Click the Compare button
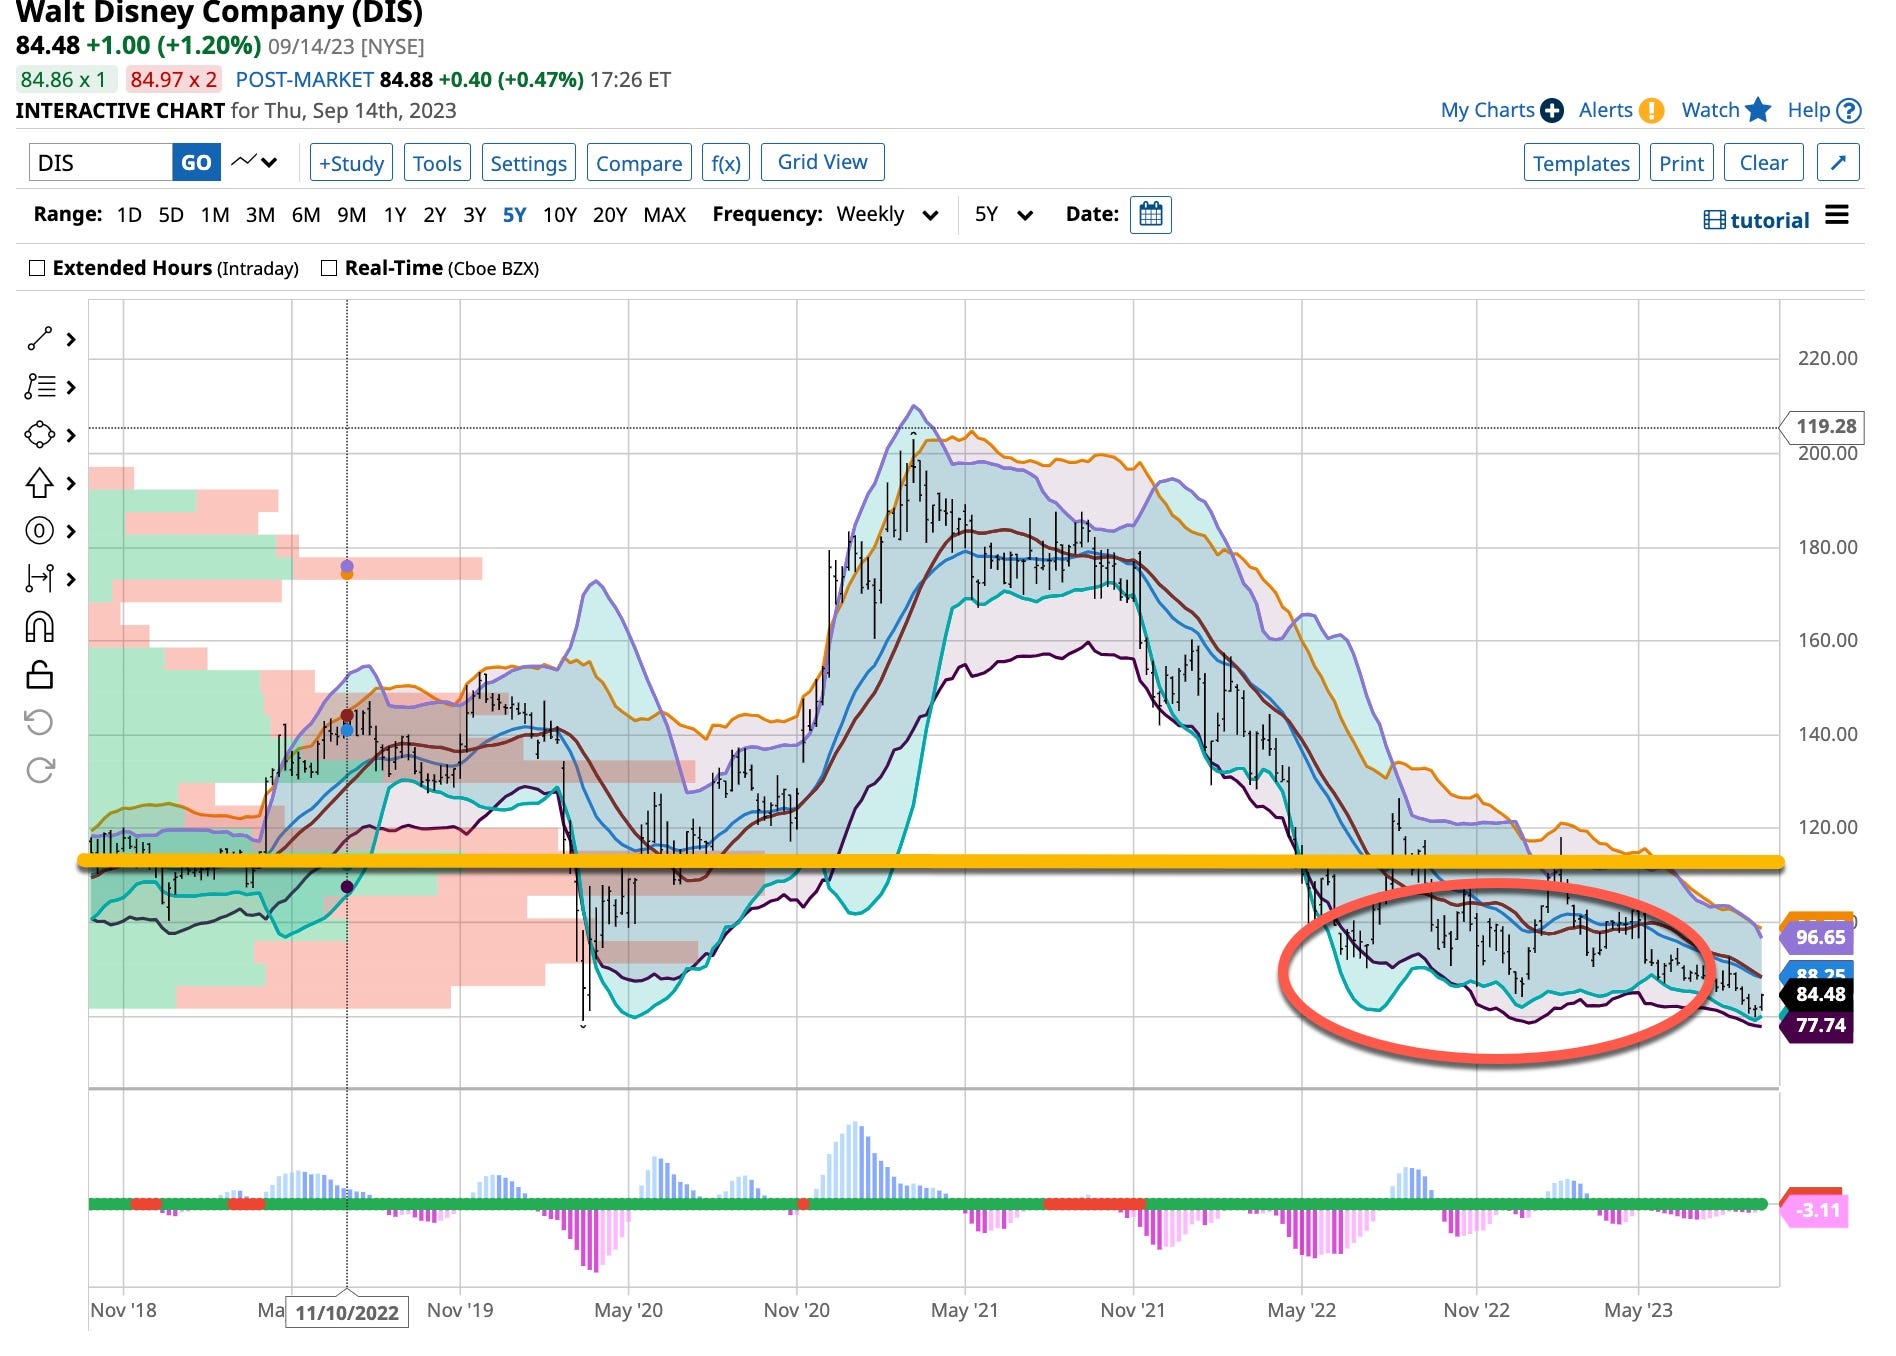1896x1356 pixels. pos(639,163)
